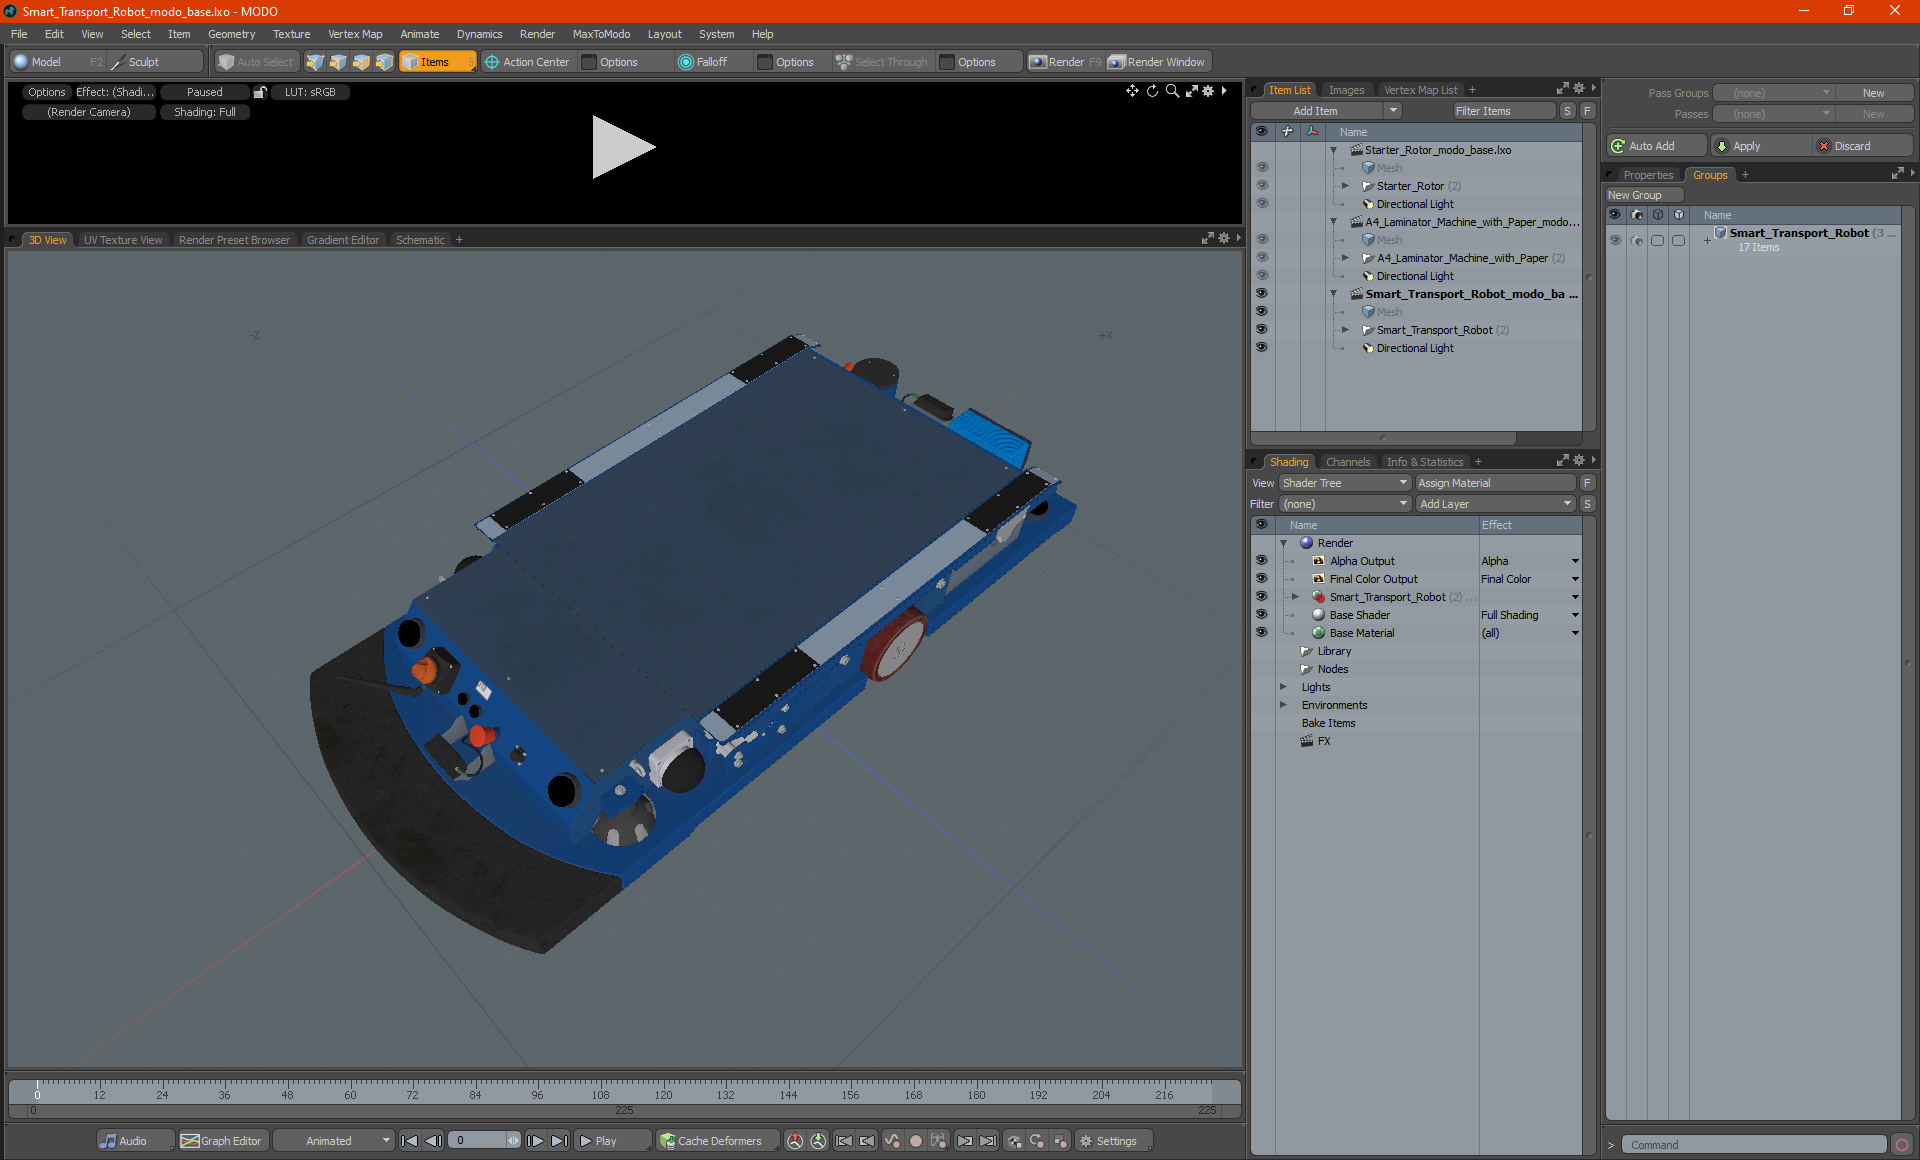Select the edges selection mode icon

(x=338, y=62)
